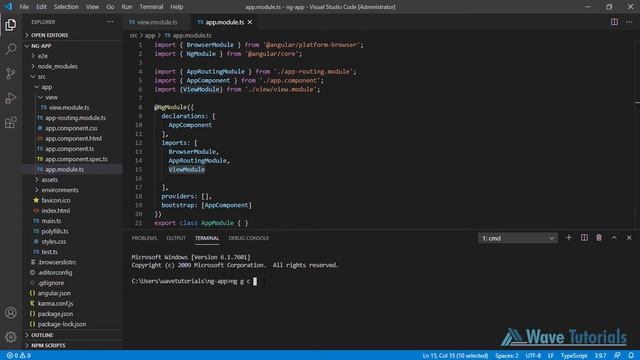Click the VS Code logo icon
This screenshot has height=360, width=640.
[8, 7]
